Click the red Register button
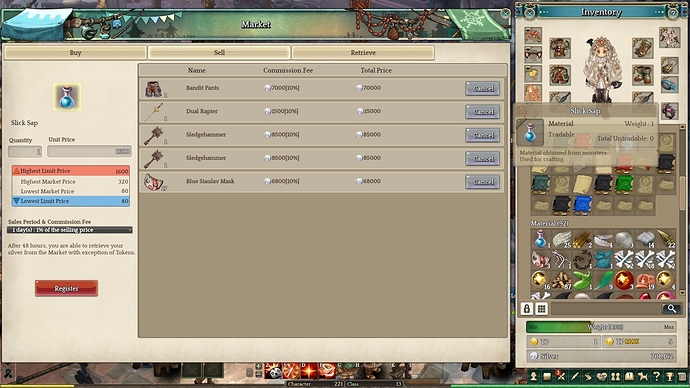Screen dimensions: 690x388 pos(66,289)
